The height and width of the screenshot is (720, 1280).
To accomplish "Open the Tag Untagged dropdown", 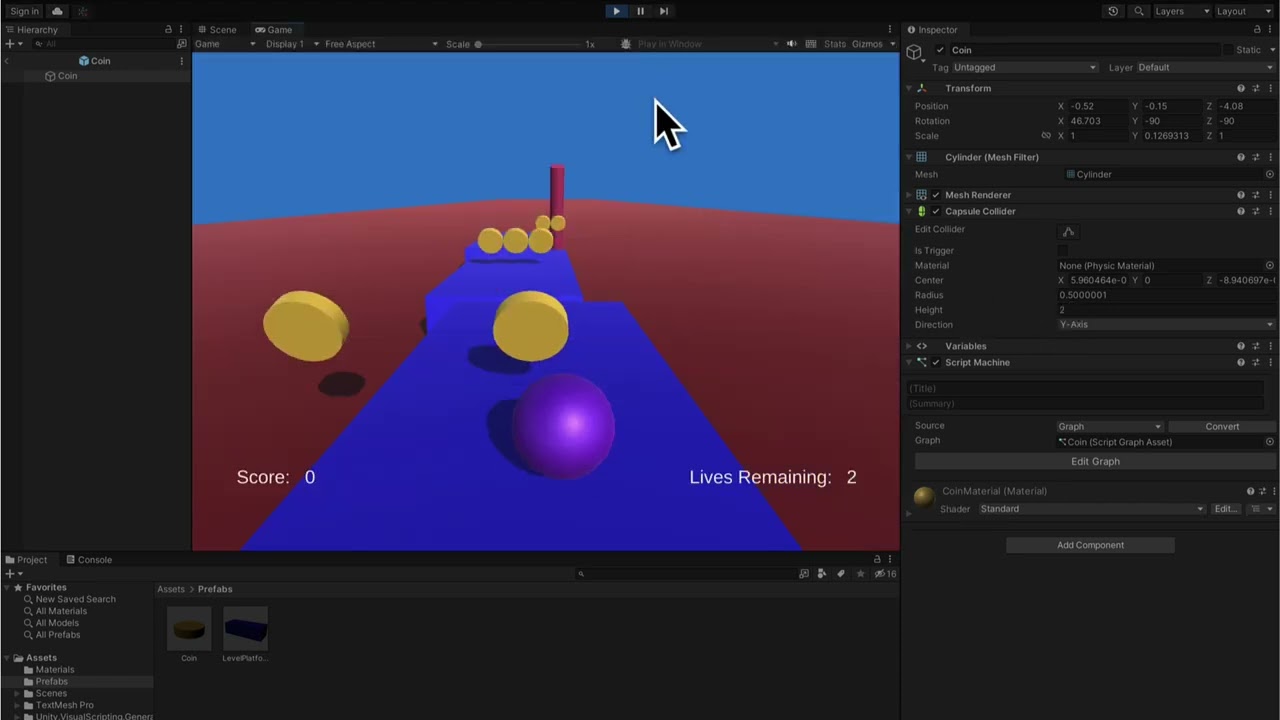I will point(1025,67).
